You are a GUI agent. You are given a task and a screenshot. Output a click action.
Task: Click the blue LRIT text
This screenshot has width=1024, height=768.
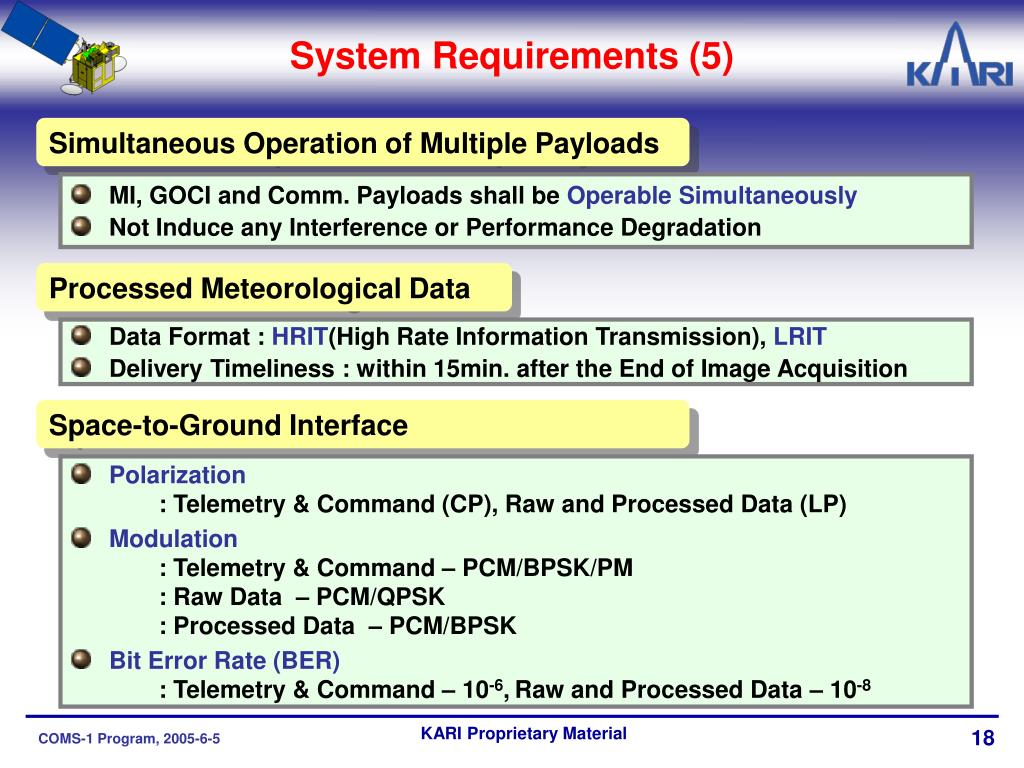click(x=800, y=336)
